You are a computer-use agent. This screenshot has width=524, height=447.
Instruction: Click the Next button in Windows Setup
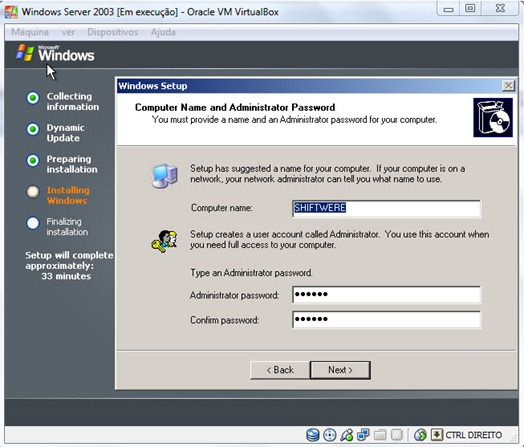[x=340, y=370]
